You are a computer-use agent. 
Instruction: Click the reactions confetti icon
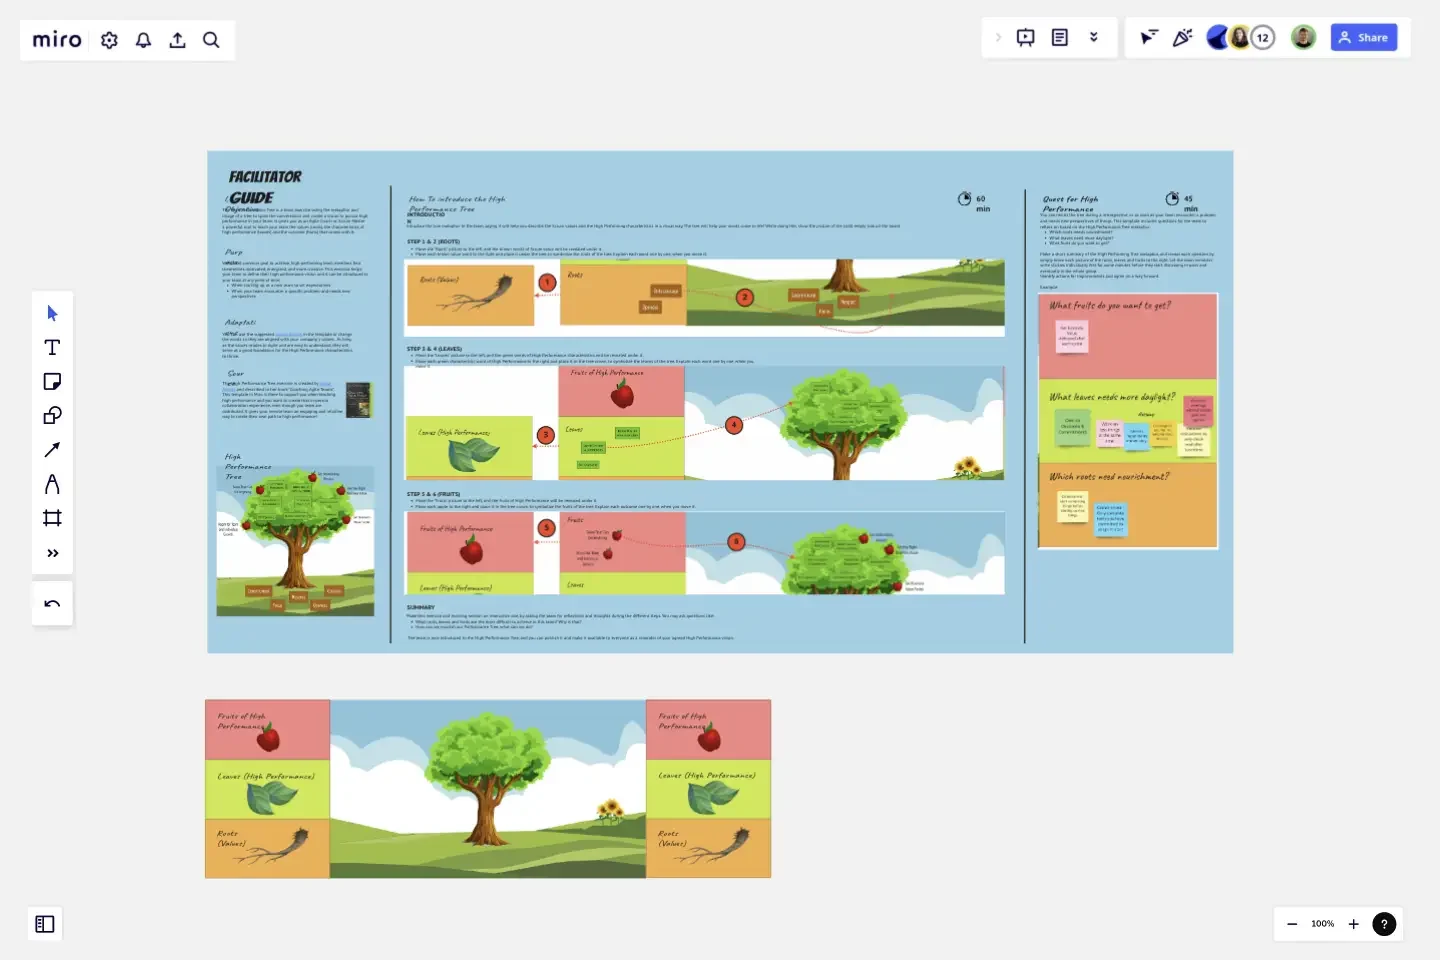pos(1183,38)
